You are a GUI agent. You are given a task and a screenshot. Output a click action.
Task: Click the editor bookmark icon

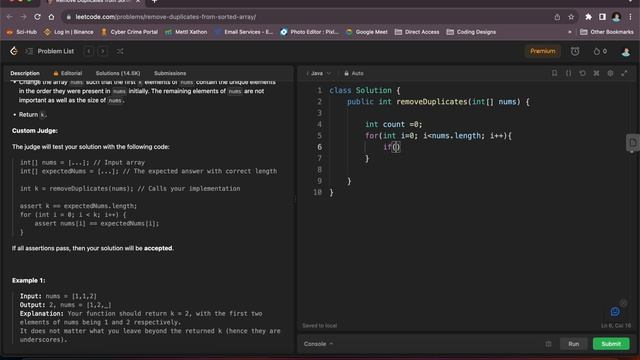(x=554, y=73)
